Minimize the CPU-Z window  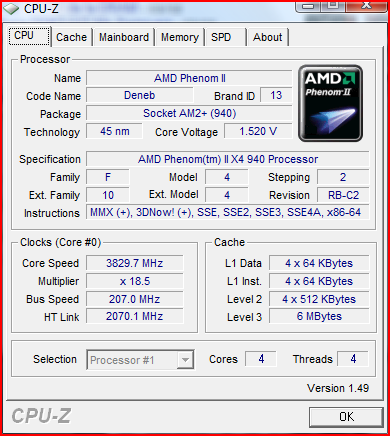click(309, 6)
